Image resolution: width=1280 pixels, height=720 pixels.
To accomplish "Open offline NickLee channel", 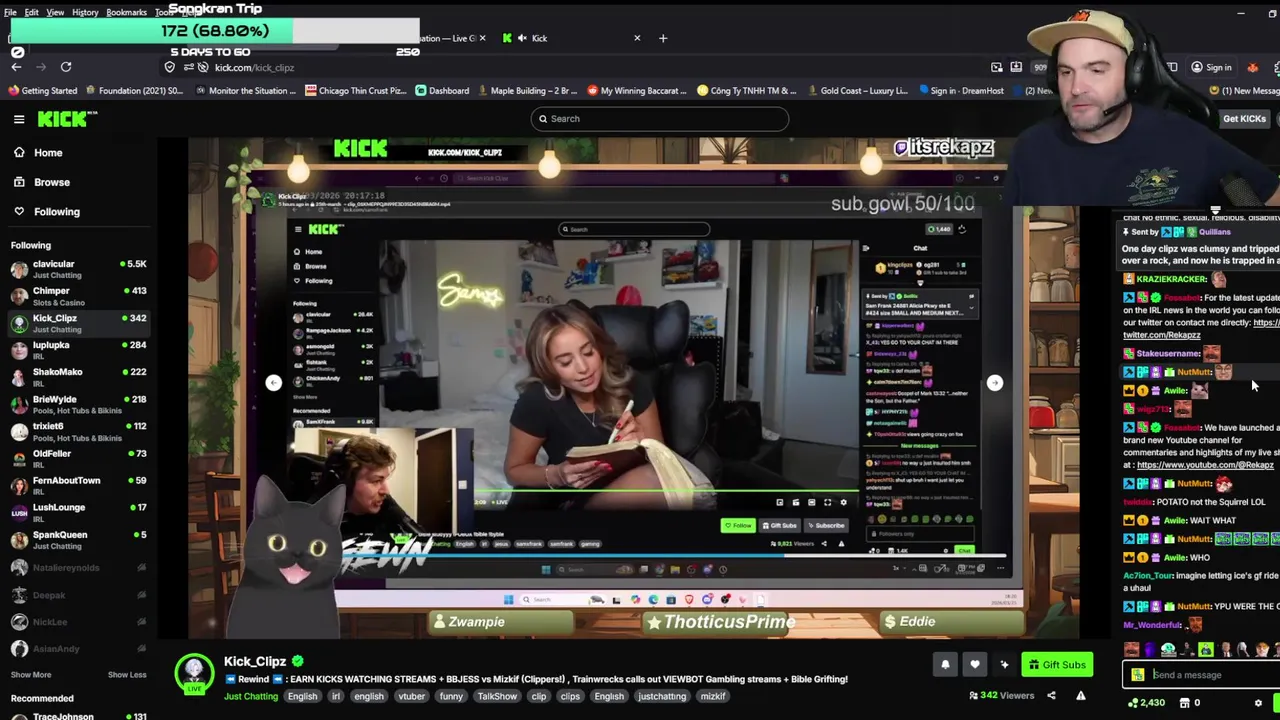I will tap(78, 622).
